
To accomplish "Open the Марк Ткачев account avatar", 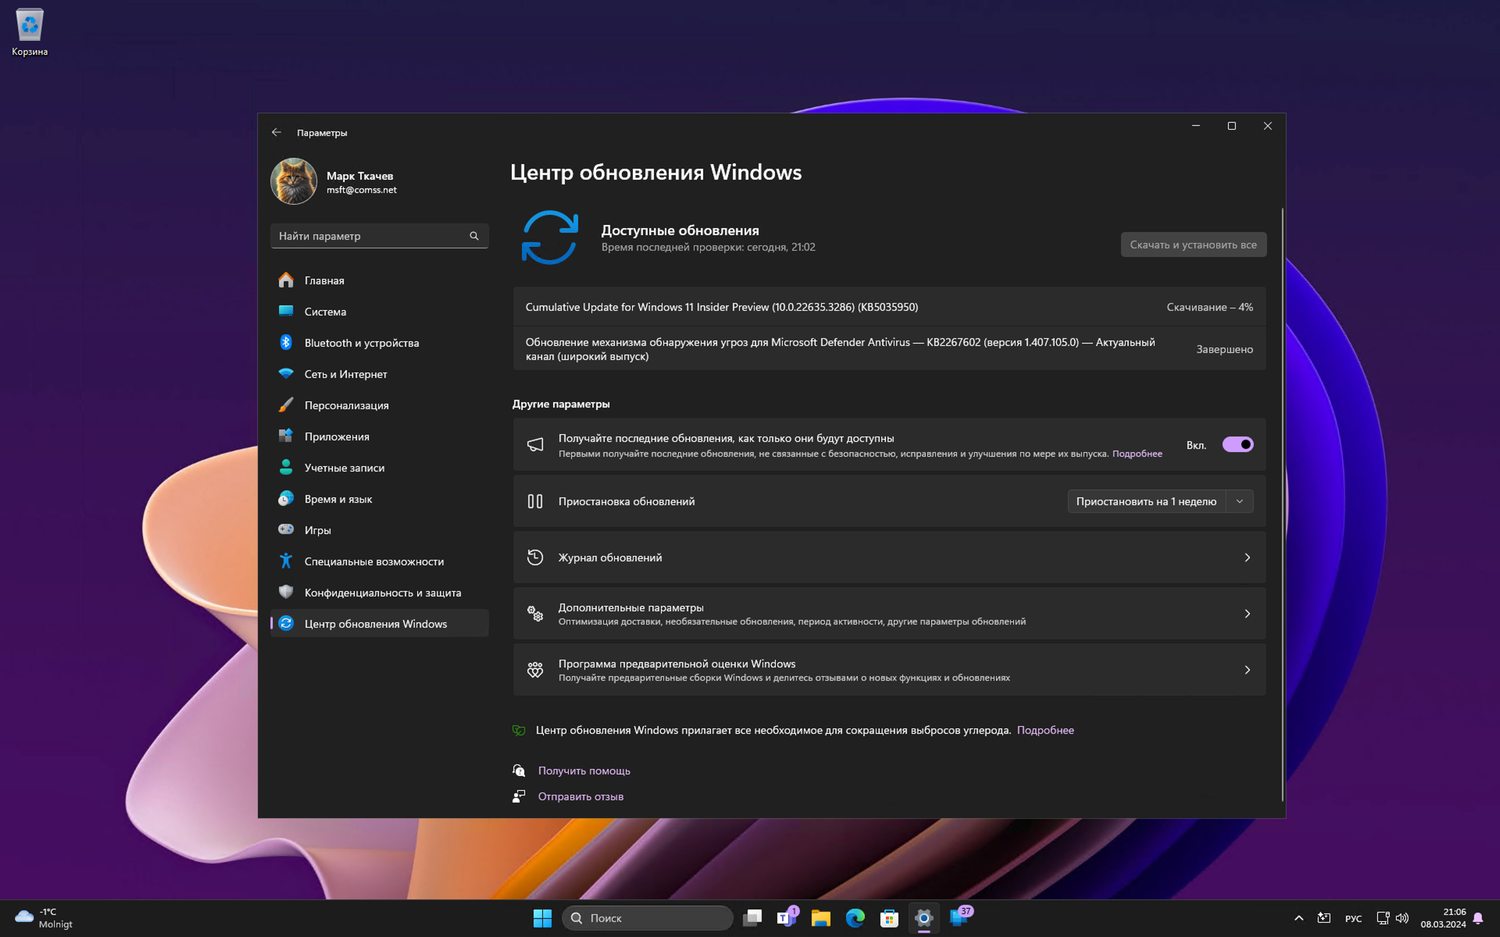I will 294,181.
